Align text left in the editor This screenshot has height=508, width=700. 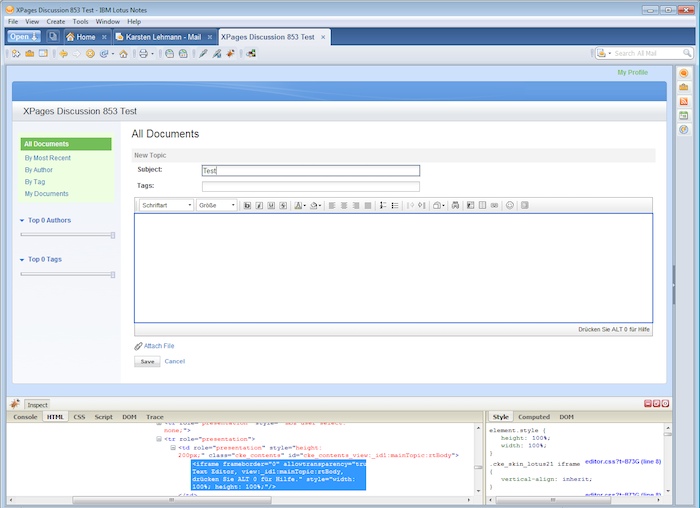pyautogui.click(x=332, y=205)
